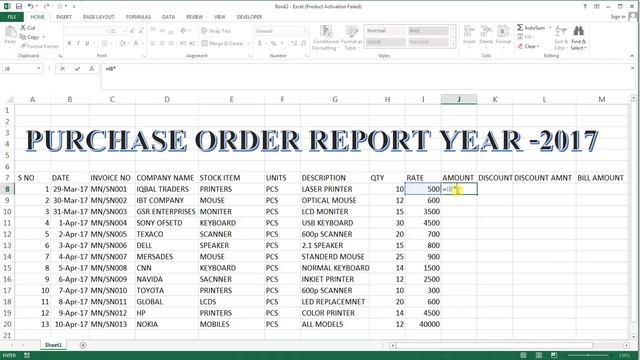The image size is (640, 360).
Task: Click cell with rate 40000
Action: pos(423,324)
